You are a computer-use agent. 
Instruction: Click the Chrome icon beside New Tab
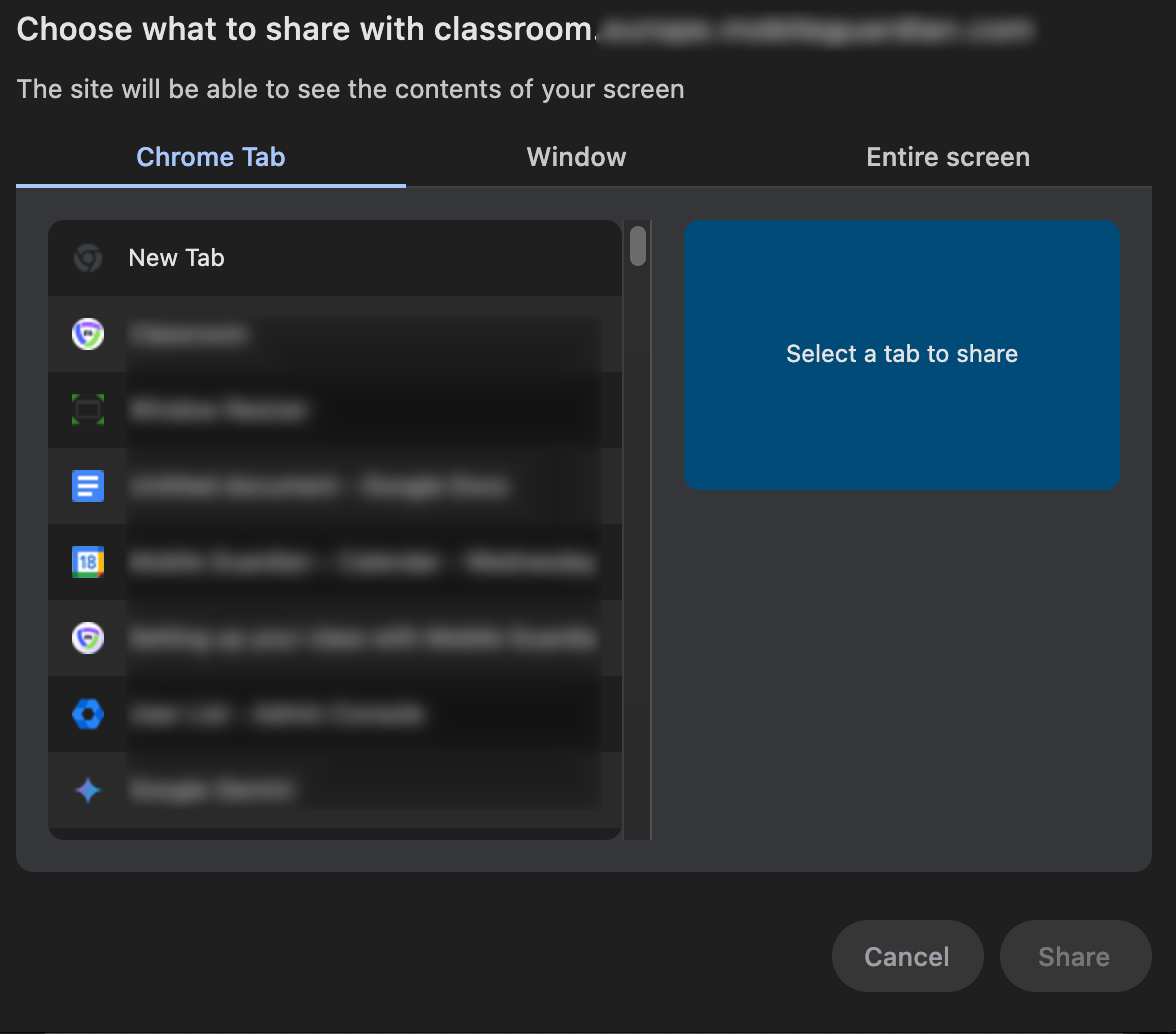[88, 258]
